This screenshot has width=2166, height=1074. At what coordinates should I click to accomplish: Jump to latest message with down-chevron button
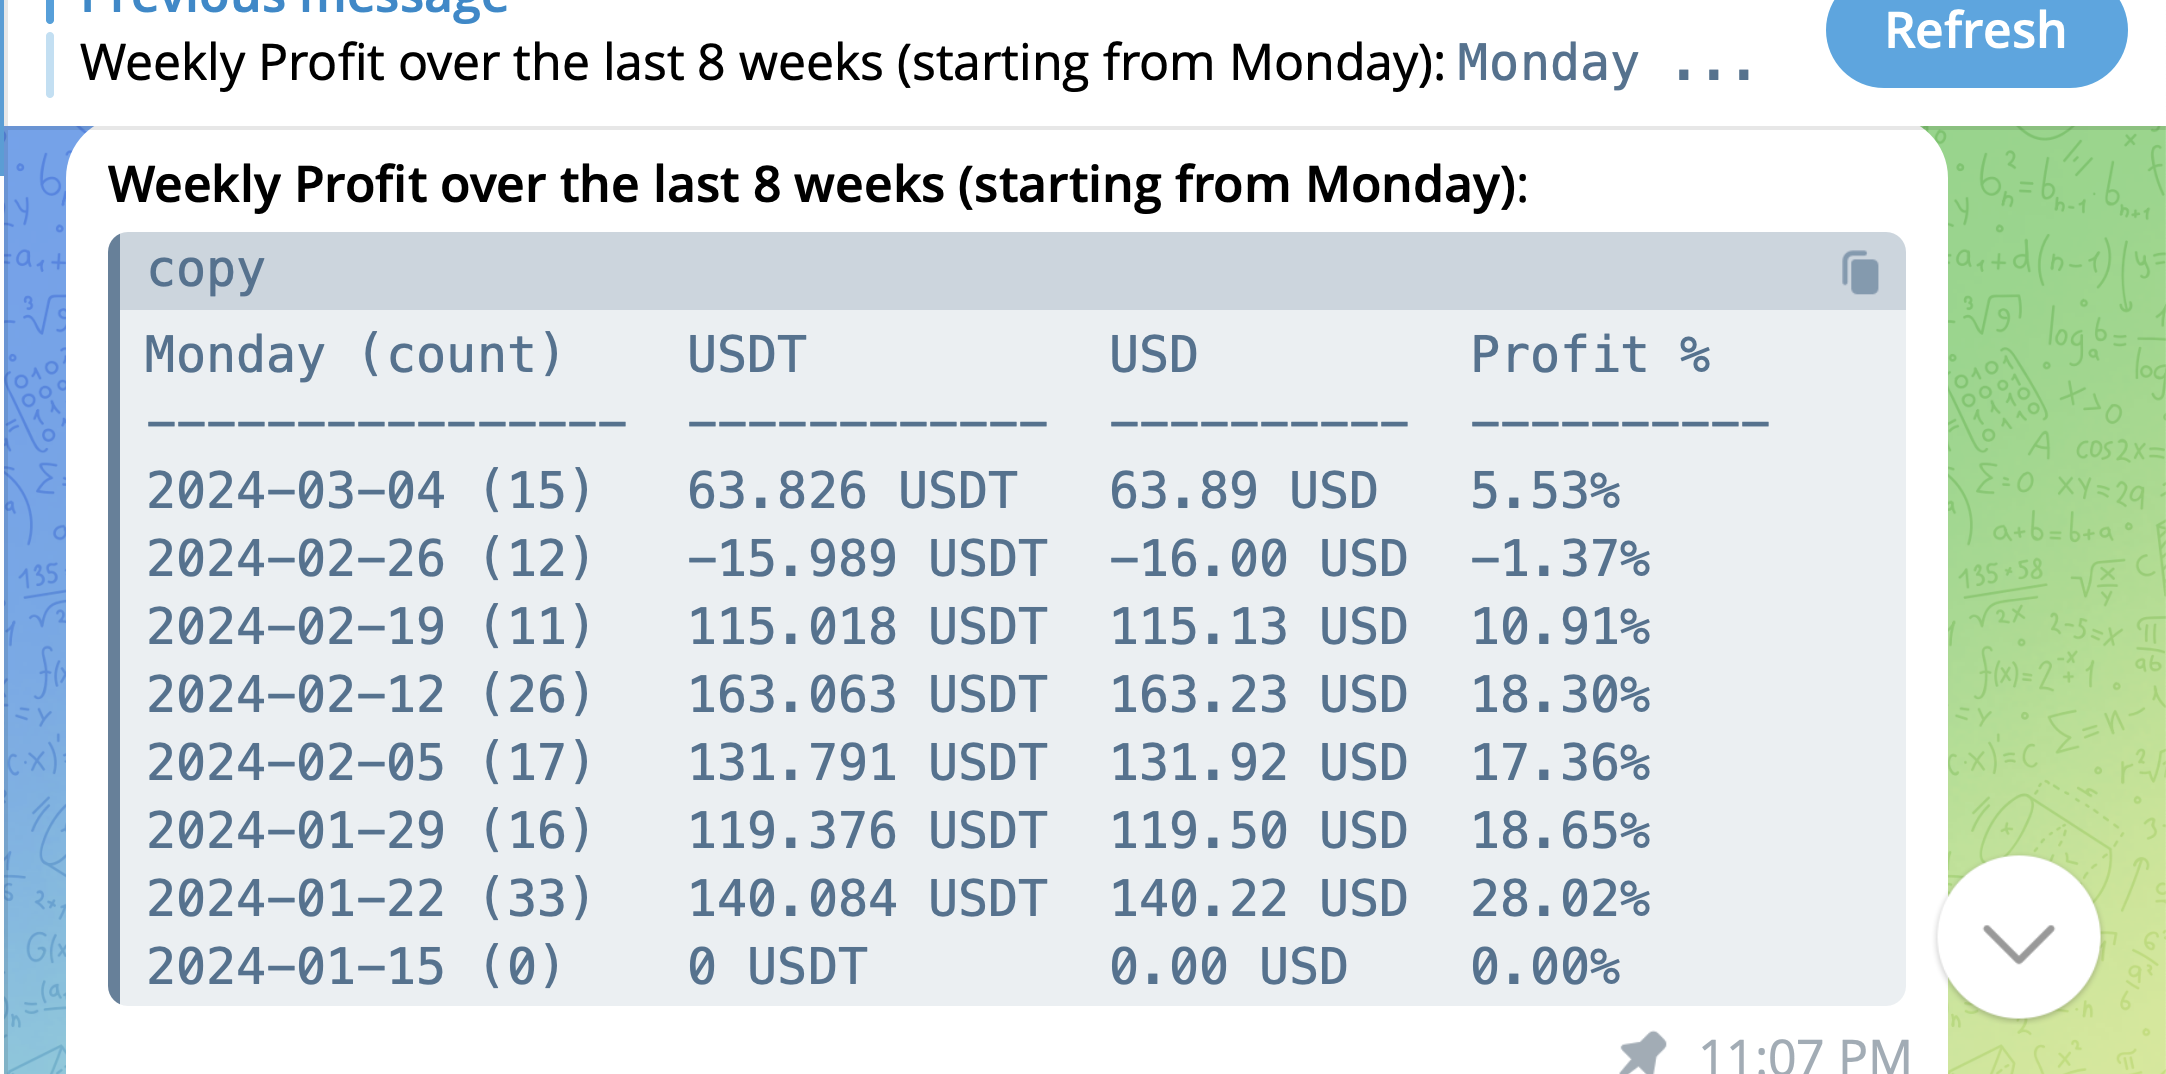2018,938
